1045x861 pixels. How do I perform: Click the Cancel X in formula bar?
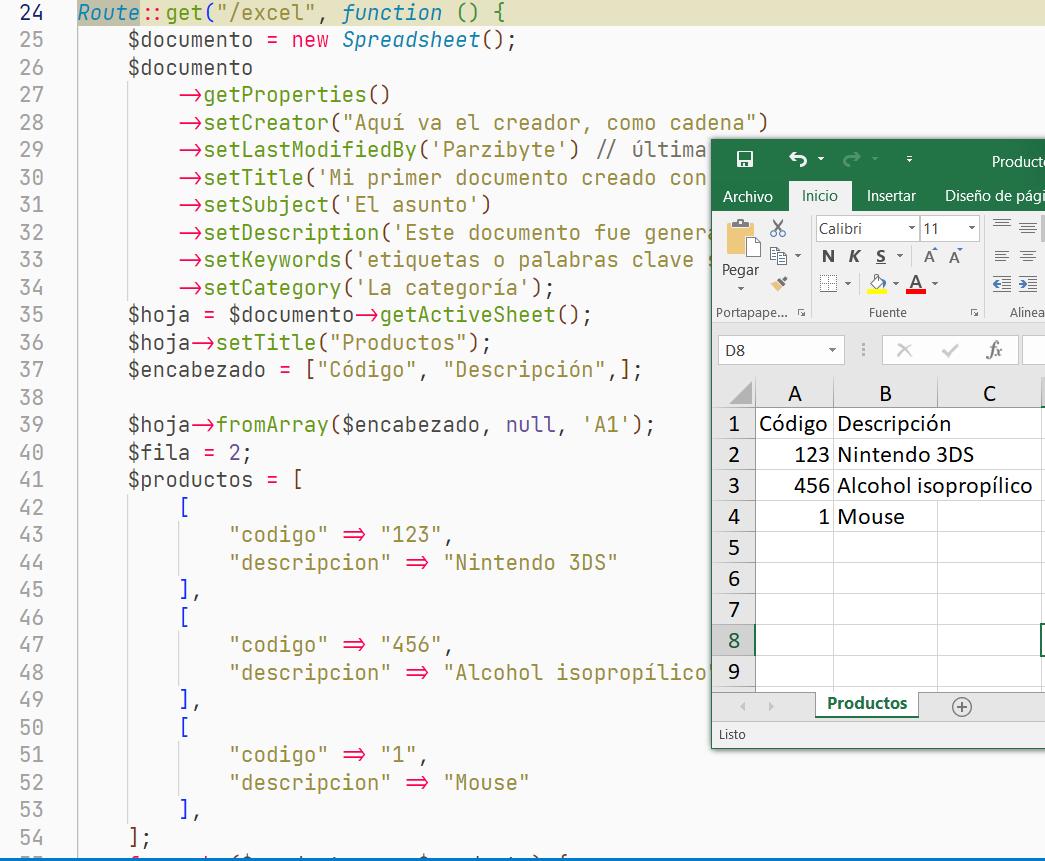tap(904, 351)
